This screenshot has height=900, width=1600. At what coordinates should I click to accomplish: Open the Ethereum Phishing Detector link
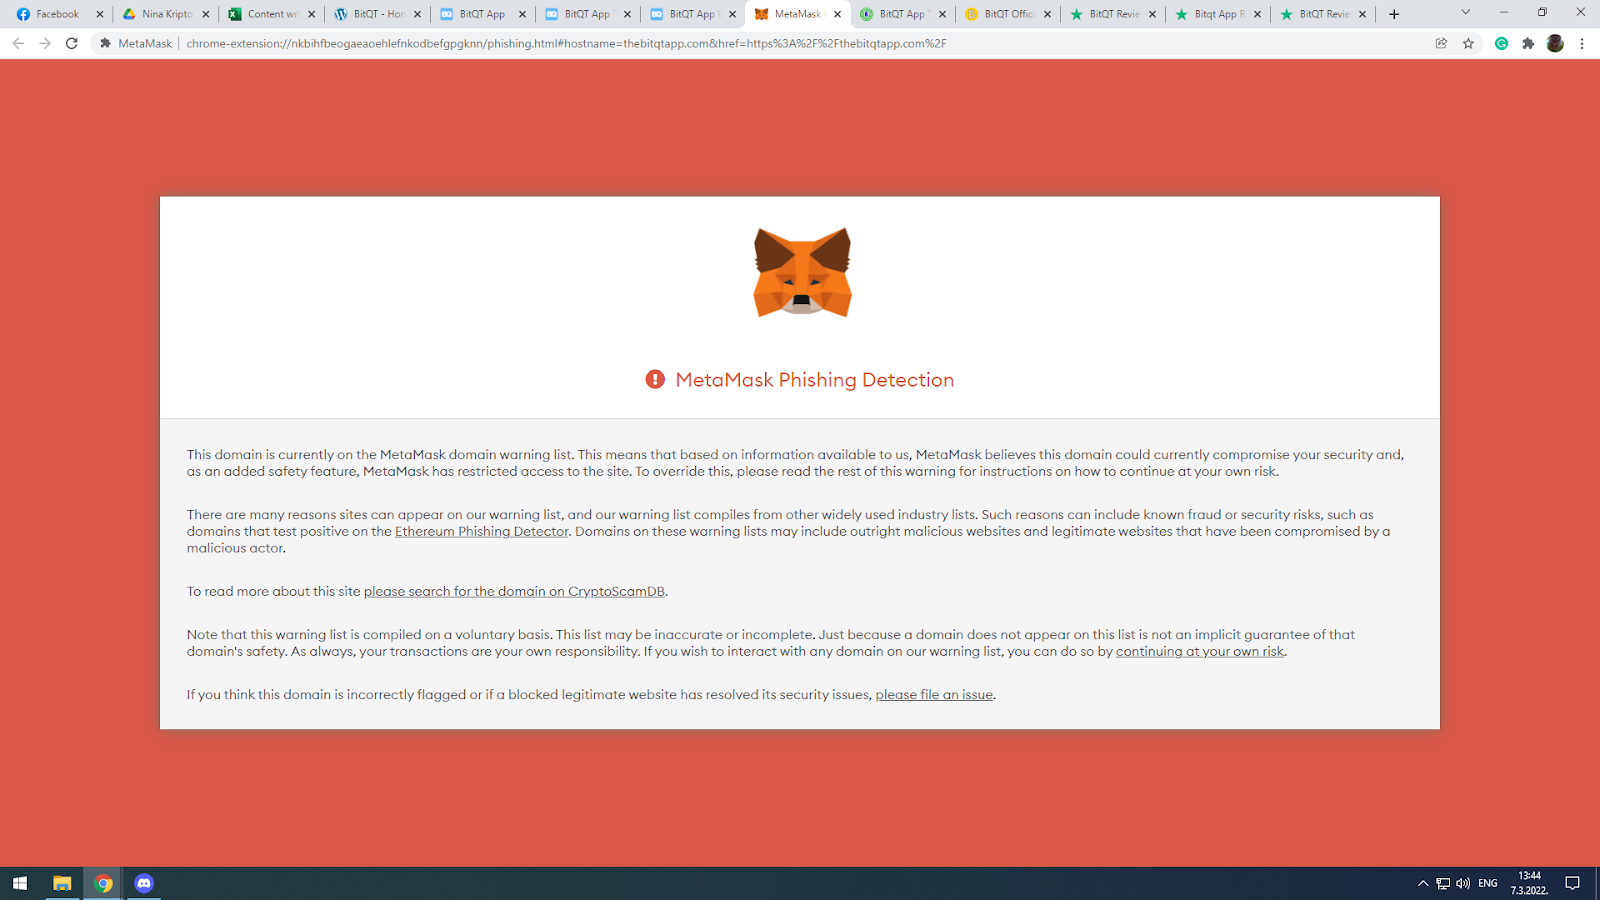click(482, 532)
